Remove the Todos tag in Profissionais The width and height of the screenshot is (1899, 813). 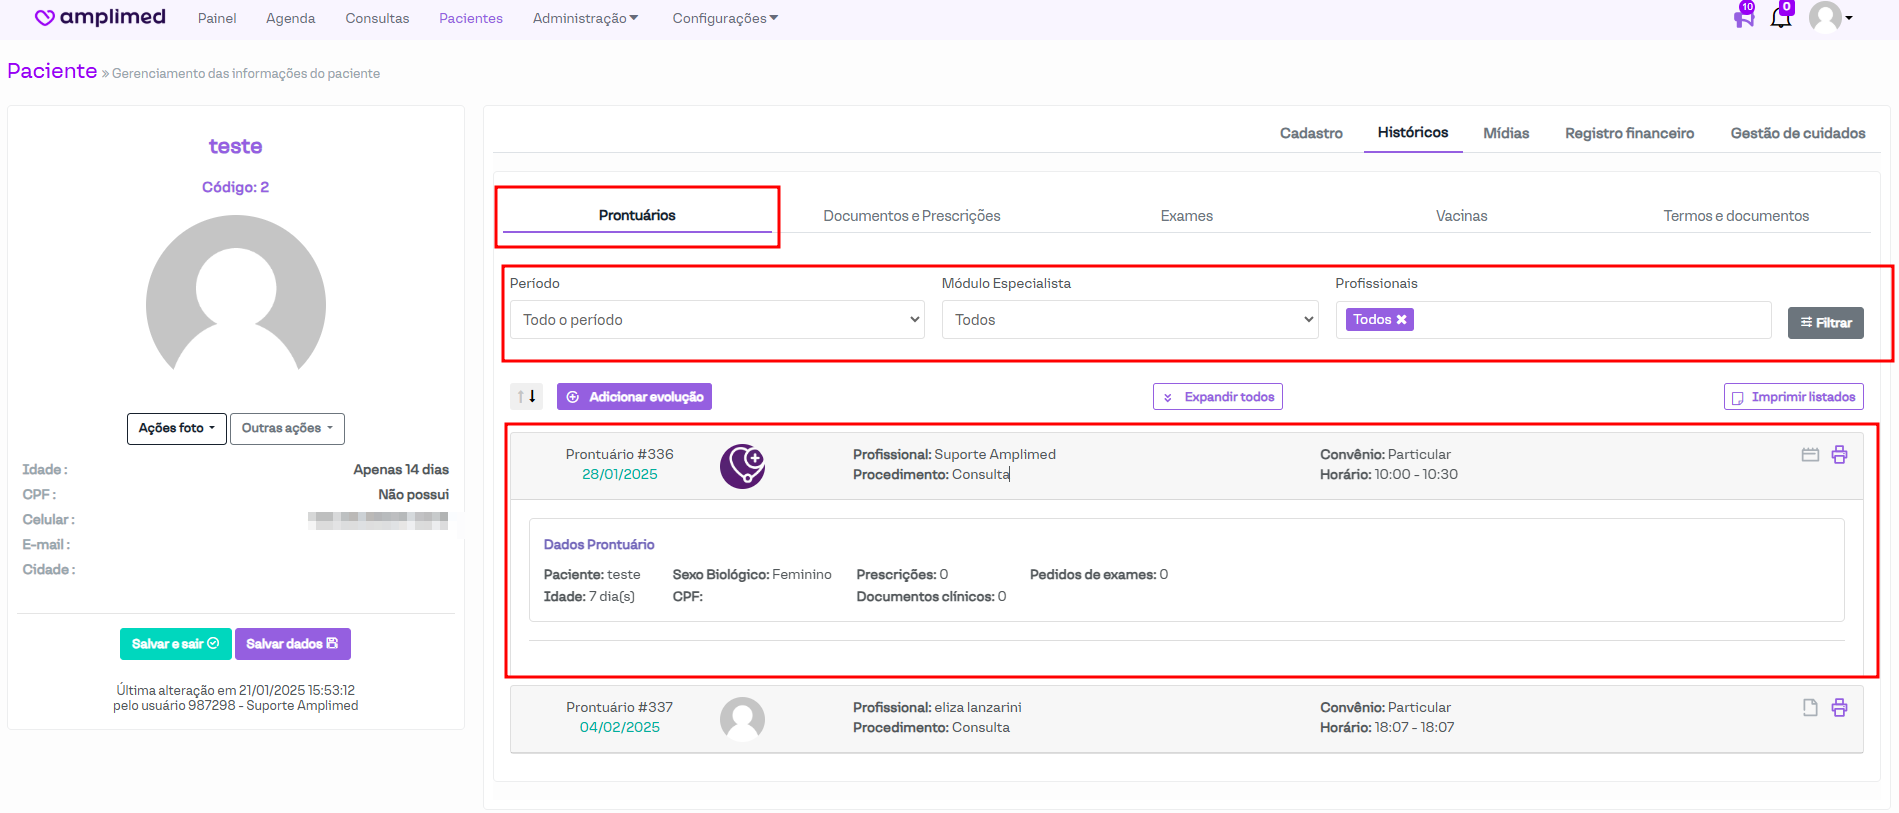click(1402, 320)
